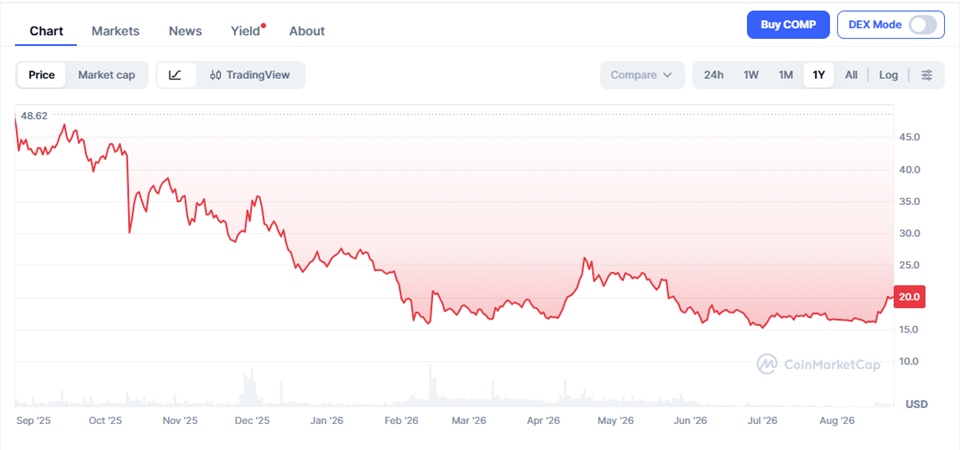The image size is (960, 450).
Task: Select Market cap chart type
Action: tap(107, 75)
